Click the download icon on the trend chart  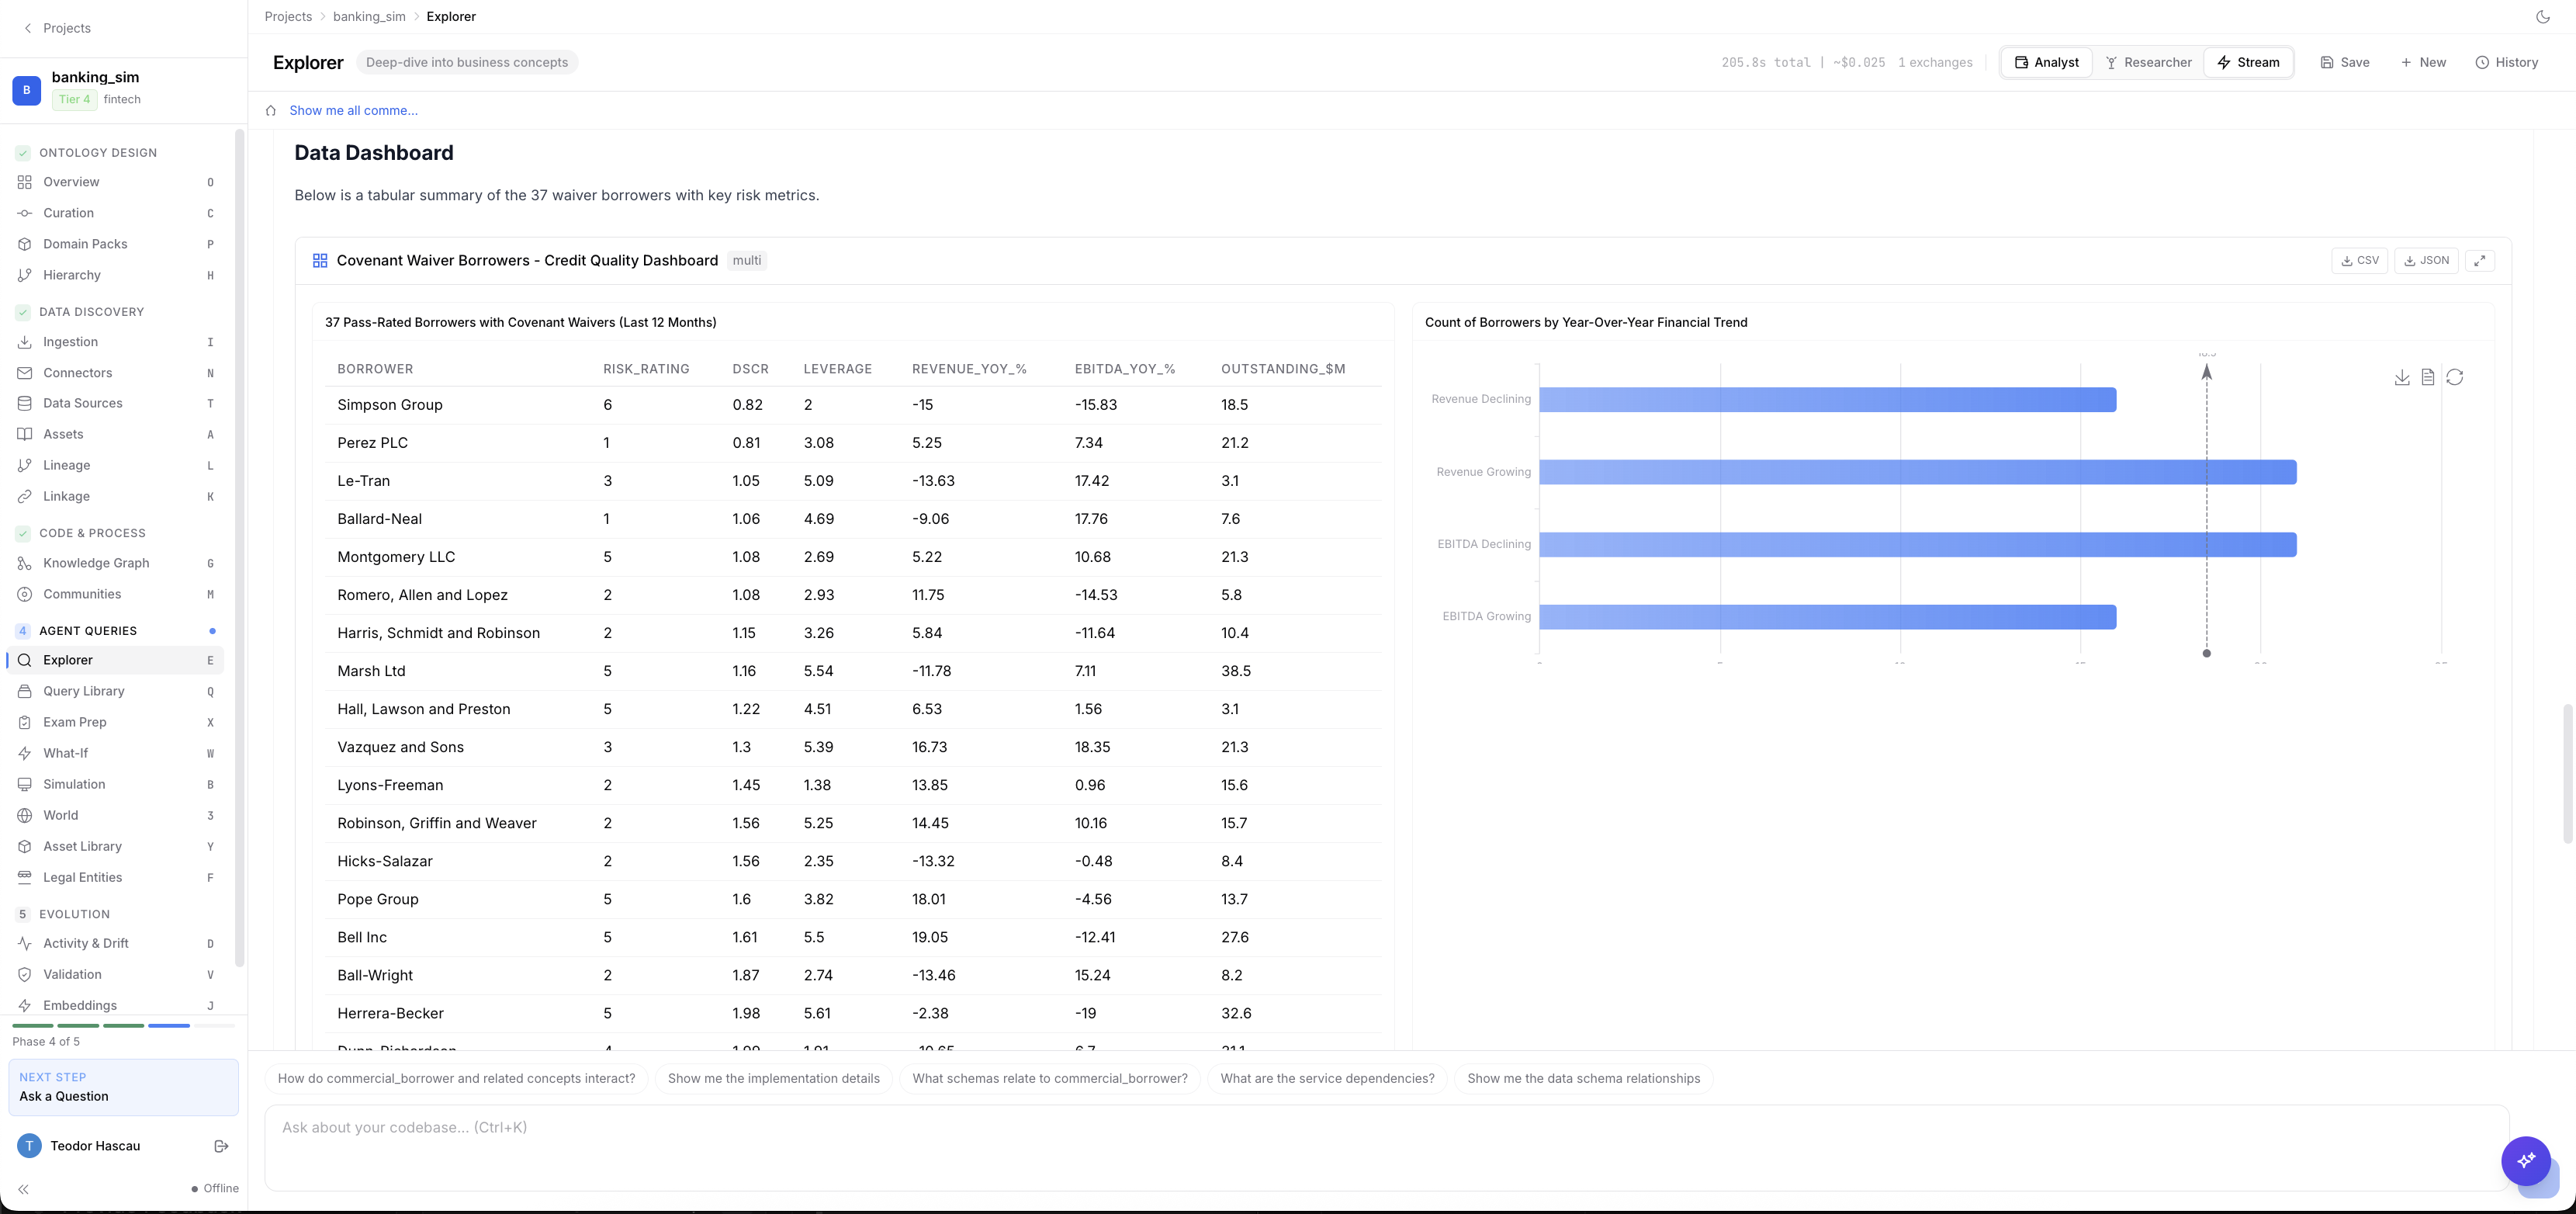2402,377
